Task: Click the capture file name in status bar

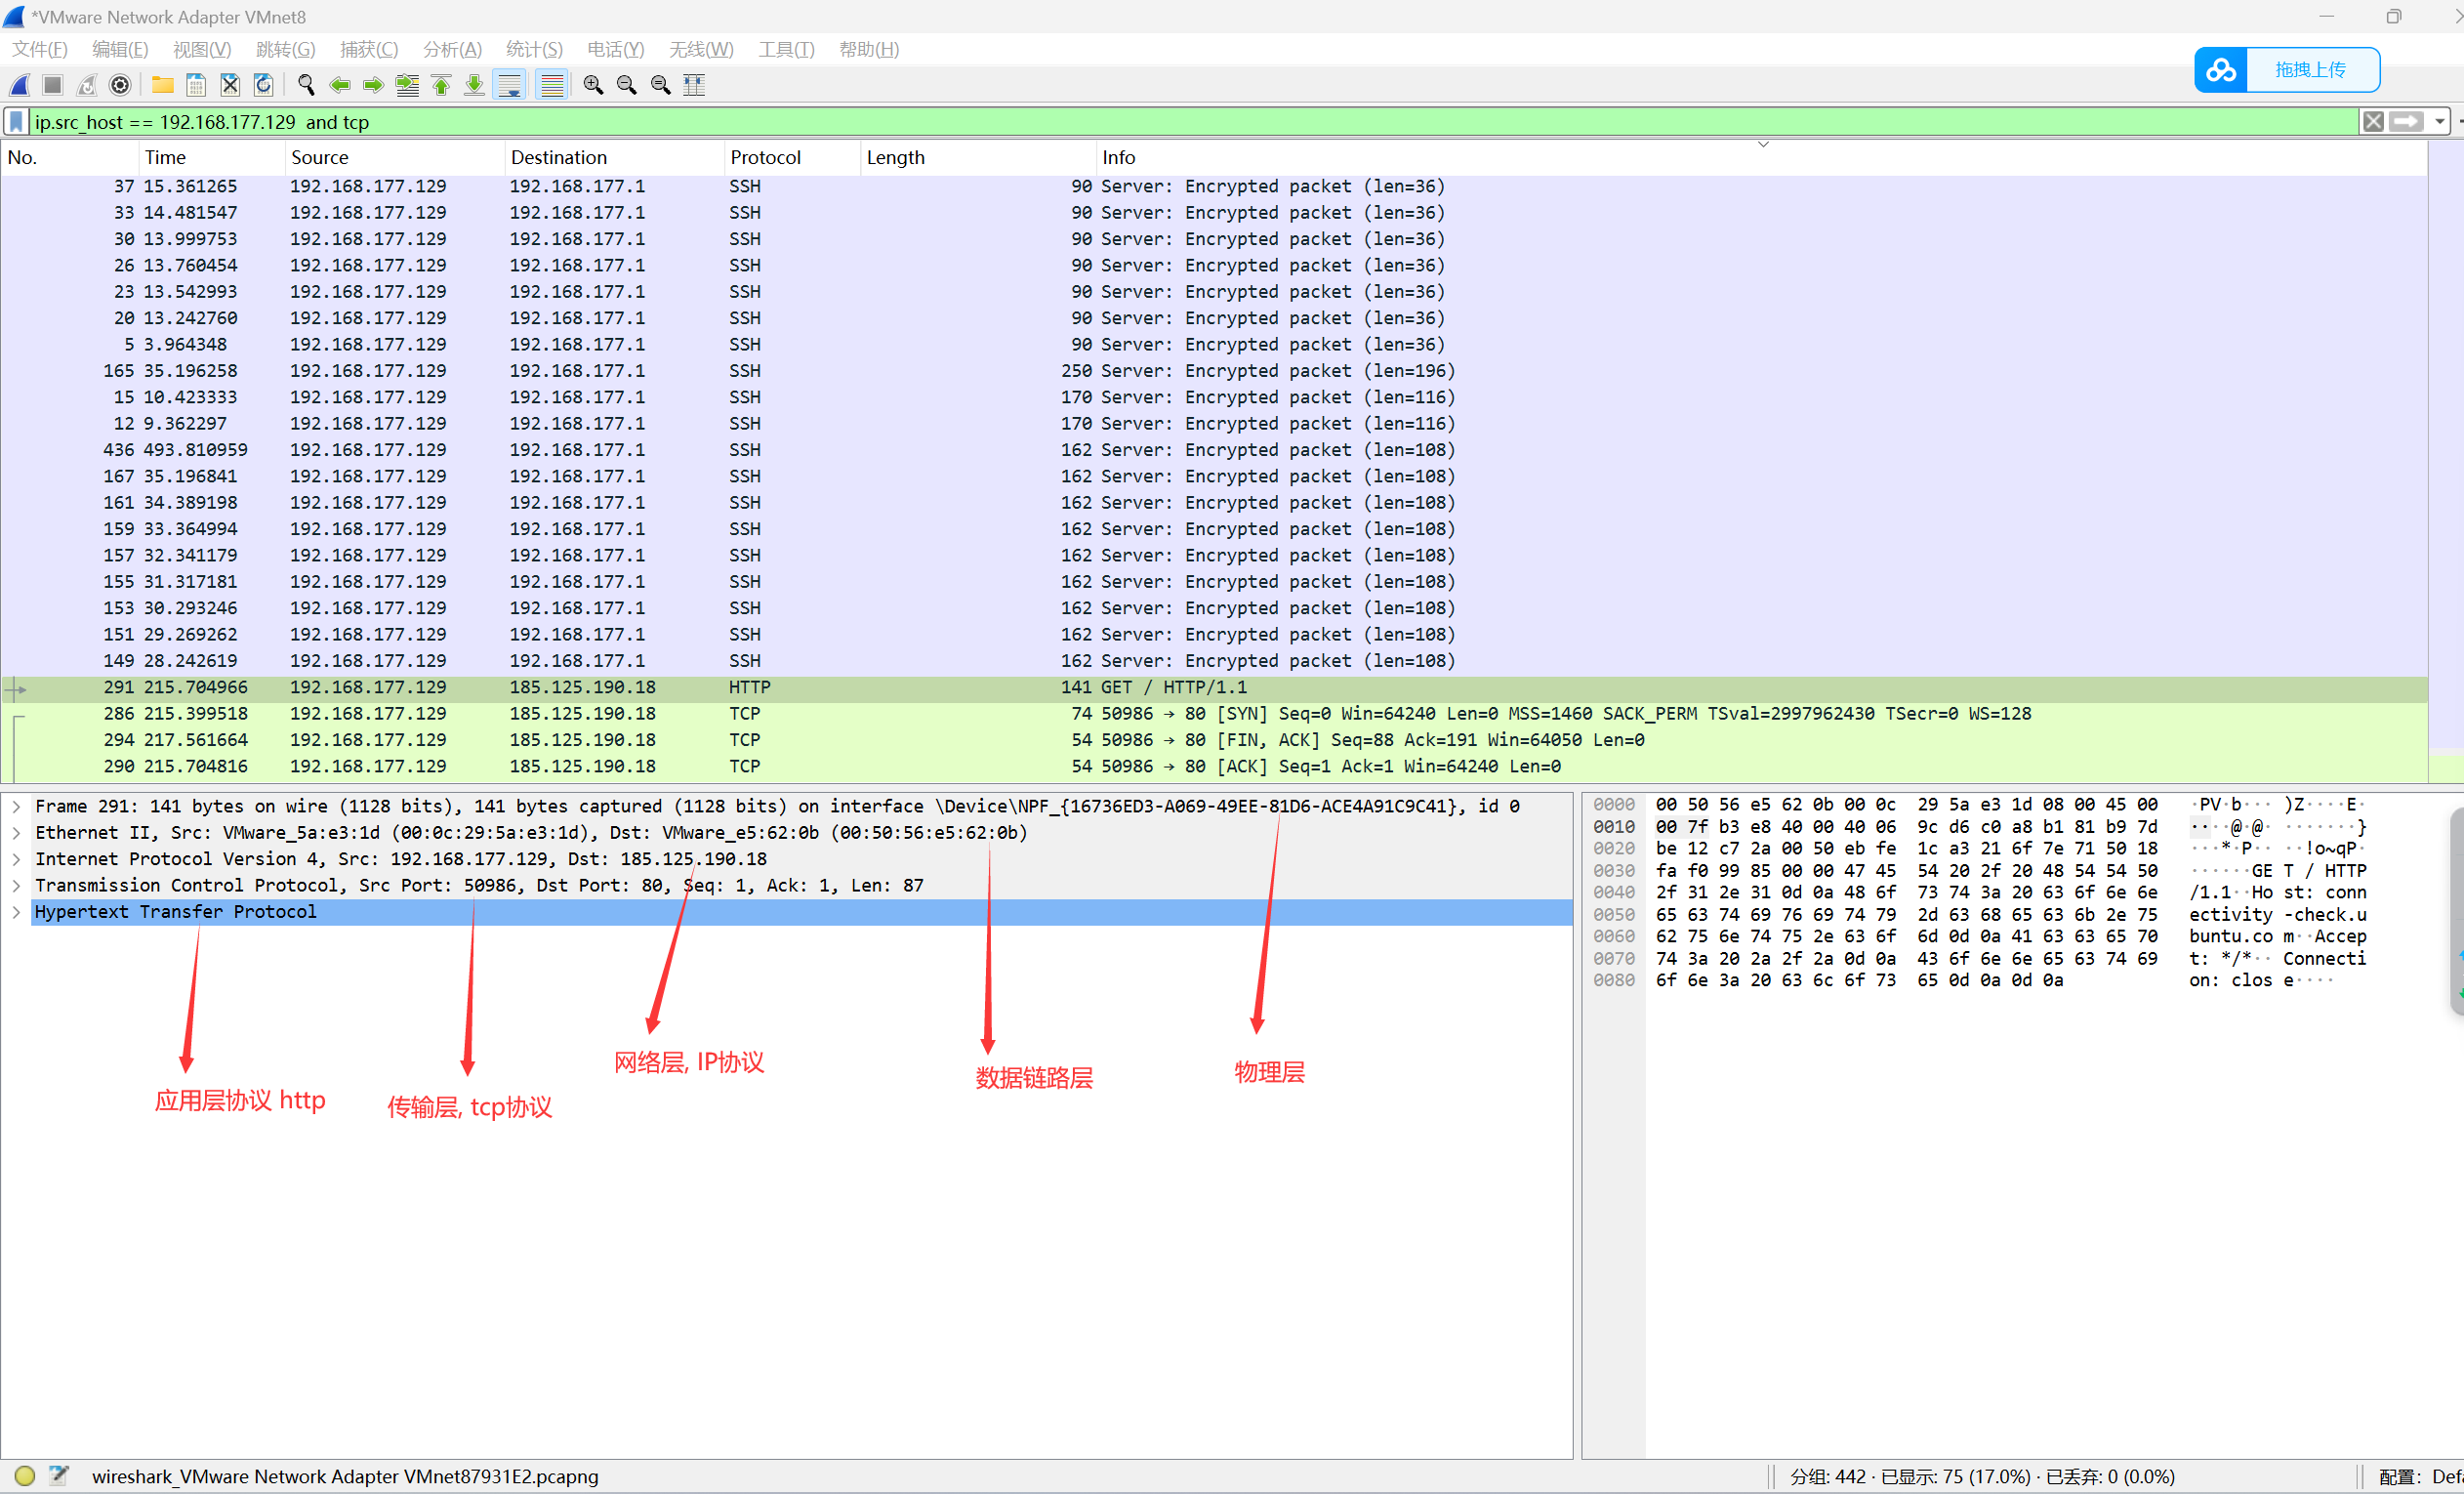Action: click(345, 1477)
